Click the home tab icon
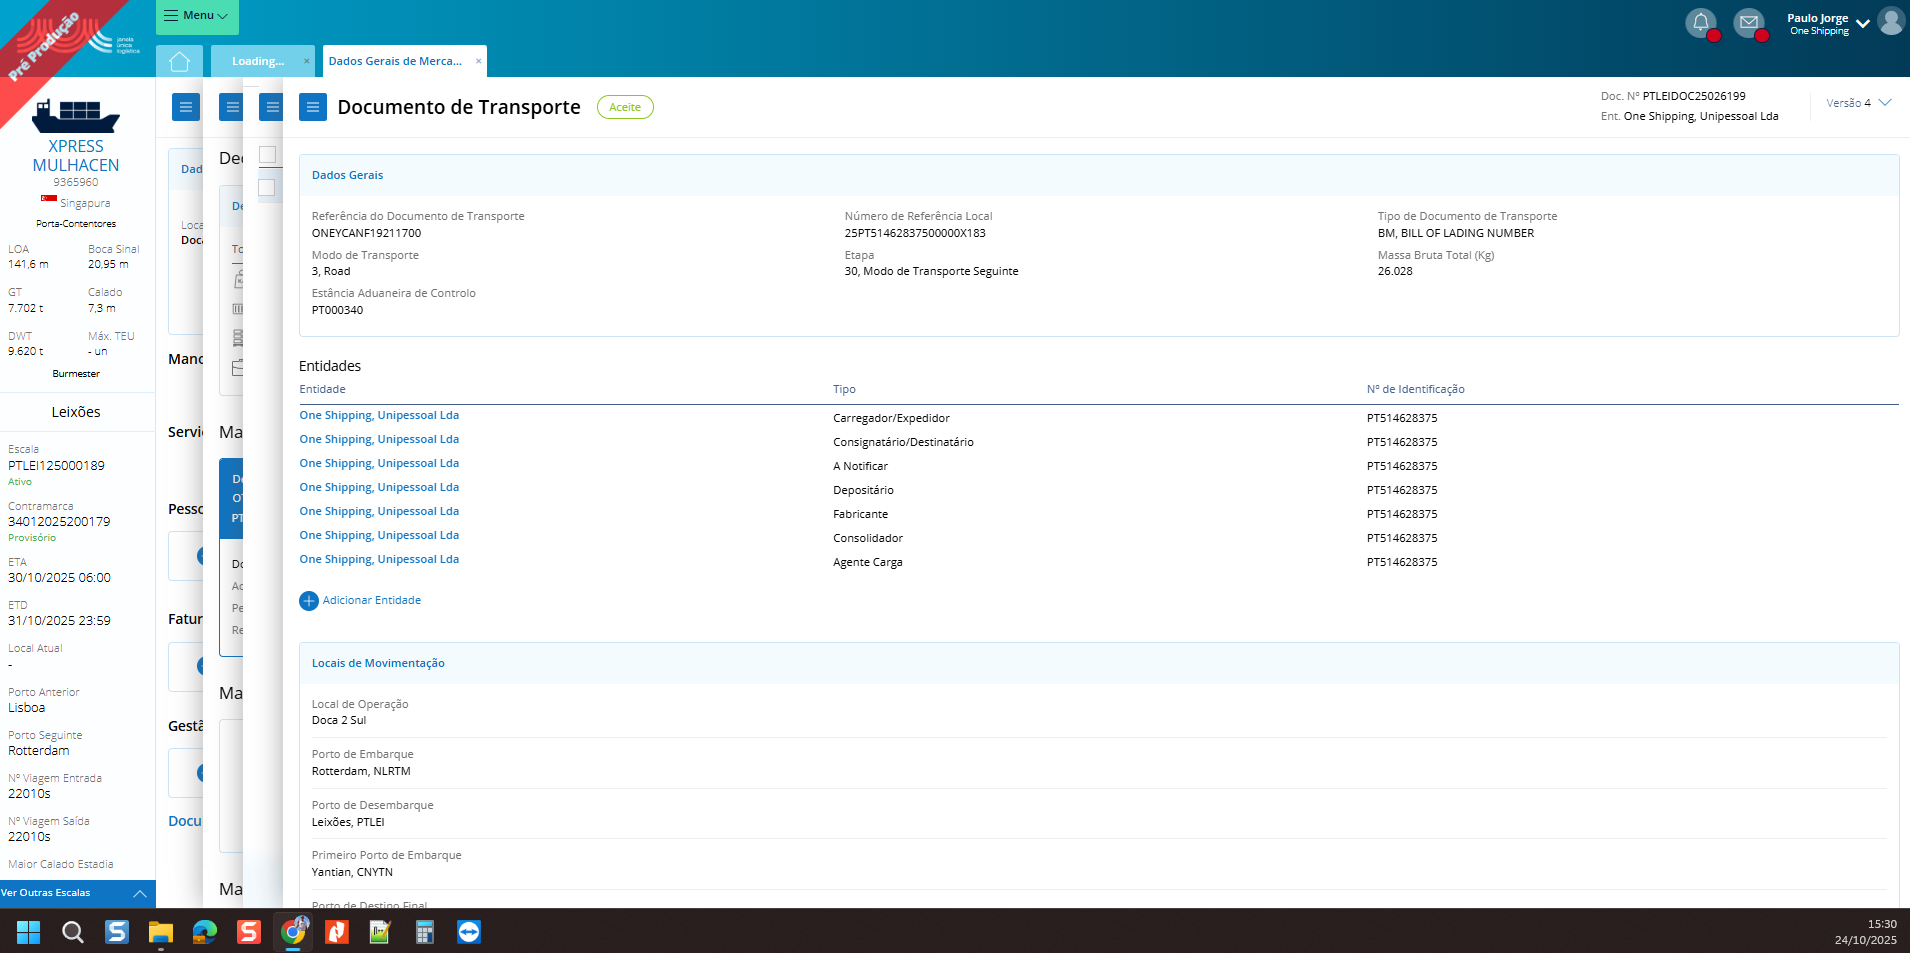Screen dimensions: 1910x953 180,62
